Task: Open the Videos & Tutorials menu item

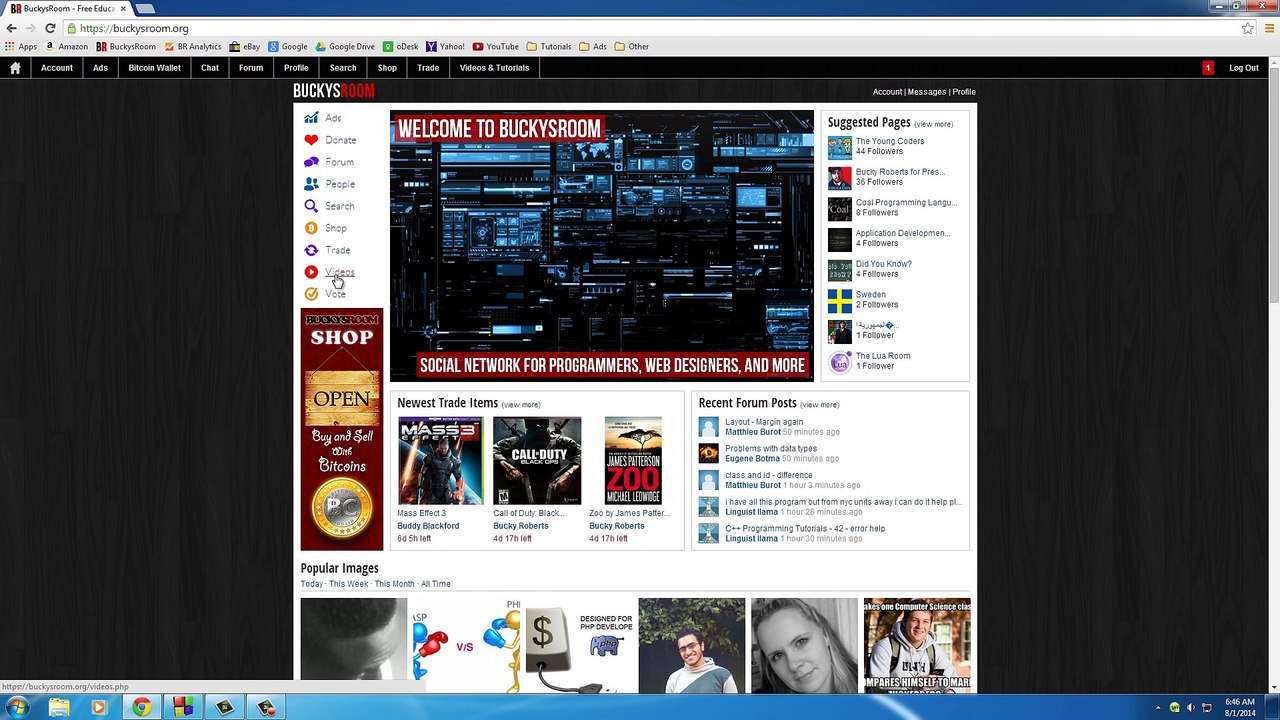Action: (x=494, y=68)
